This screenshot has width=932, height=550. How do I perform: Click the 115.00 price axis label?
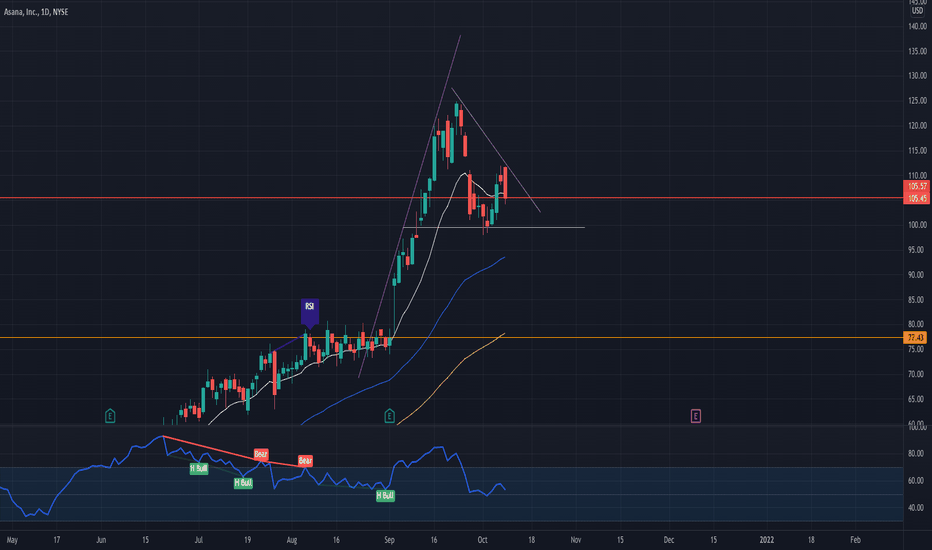pyautogui.click(x=917, y=150)
